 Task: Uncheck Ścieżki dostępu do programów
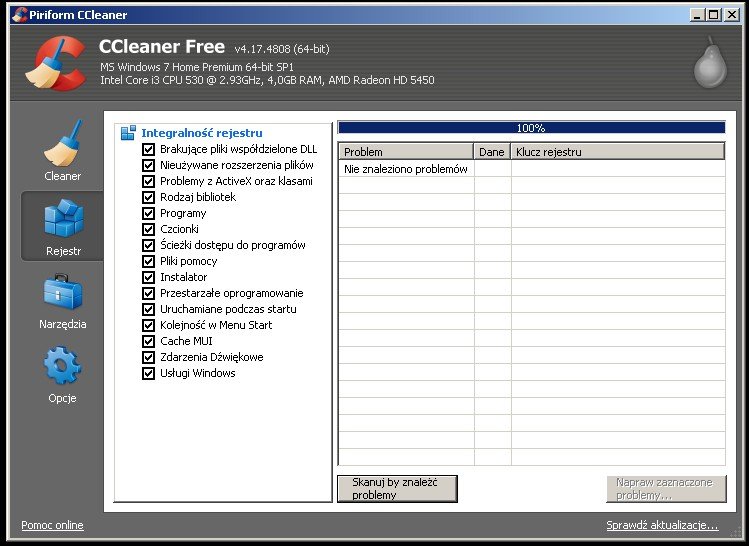[149, 245]
